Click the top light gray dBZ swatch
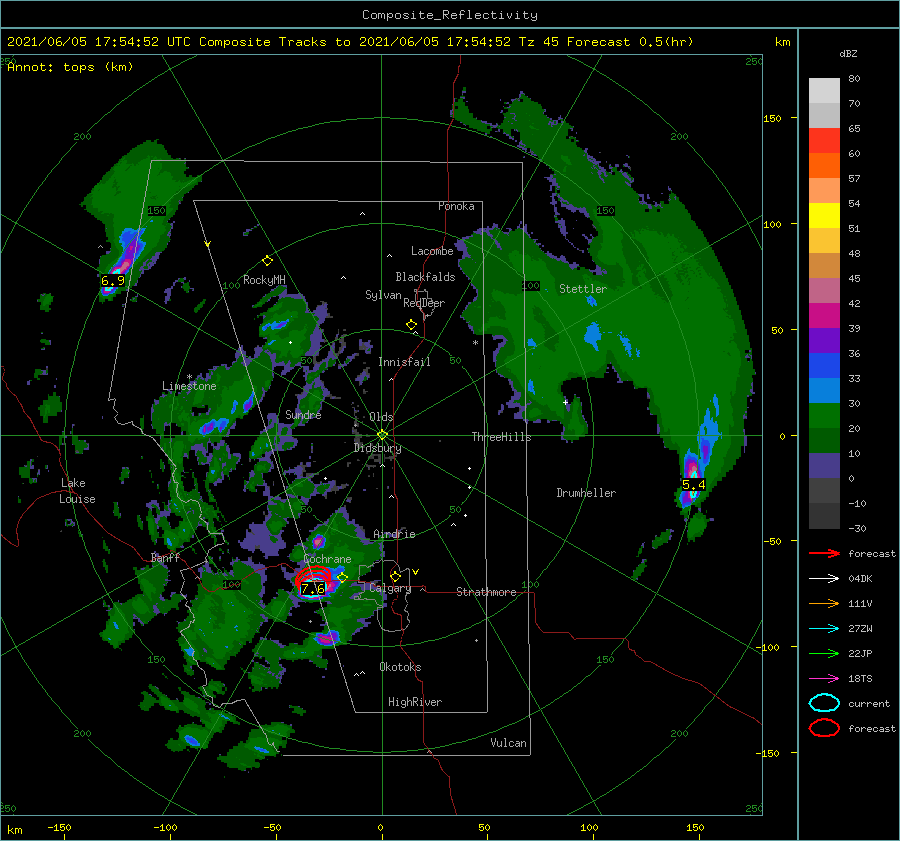Viewport: 900px width, 841px height. pyautogui.click(x=824, y=91)
